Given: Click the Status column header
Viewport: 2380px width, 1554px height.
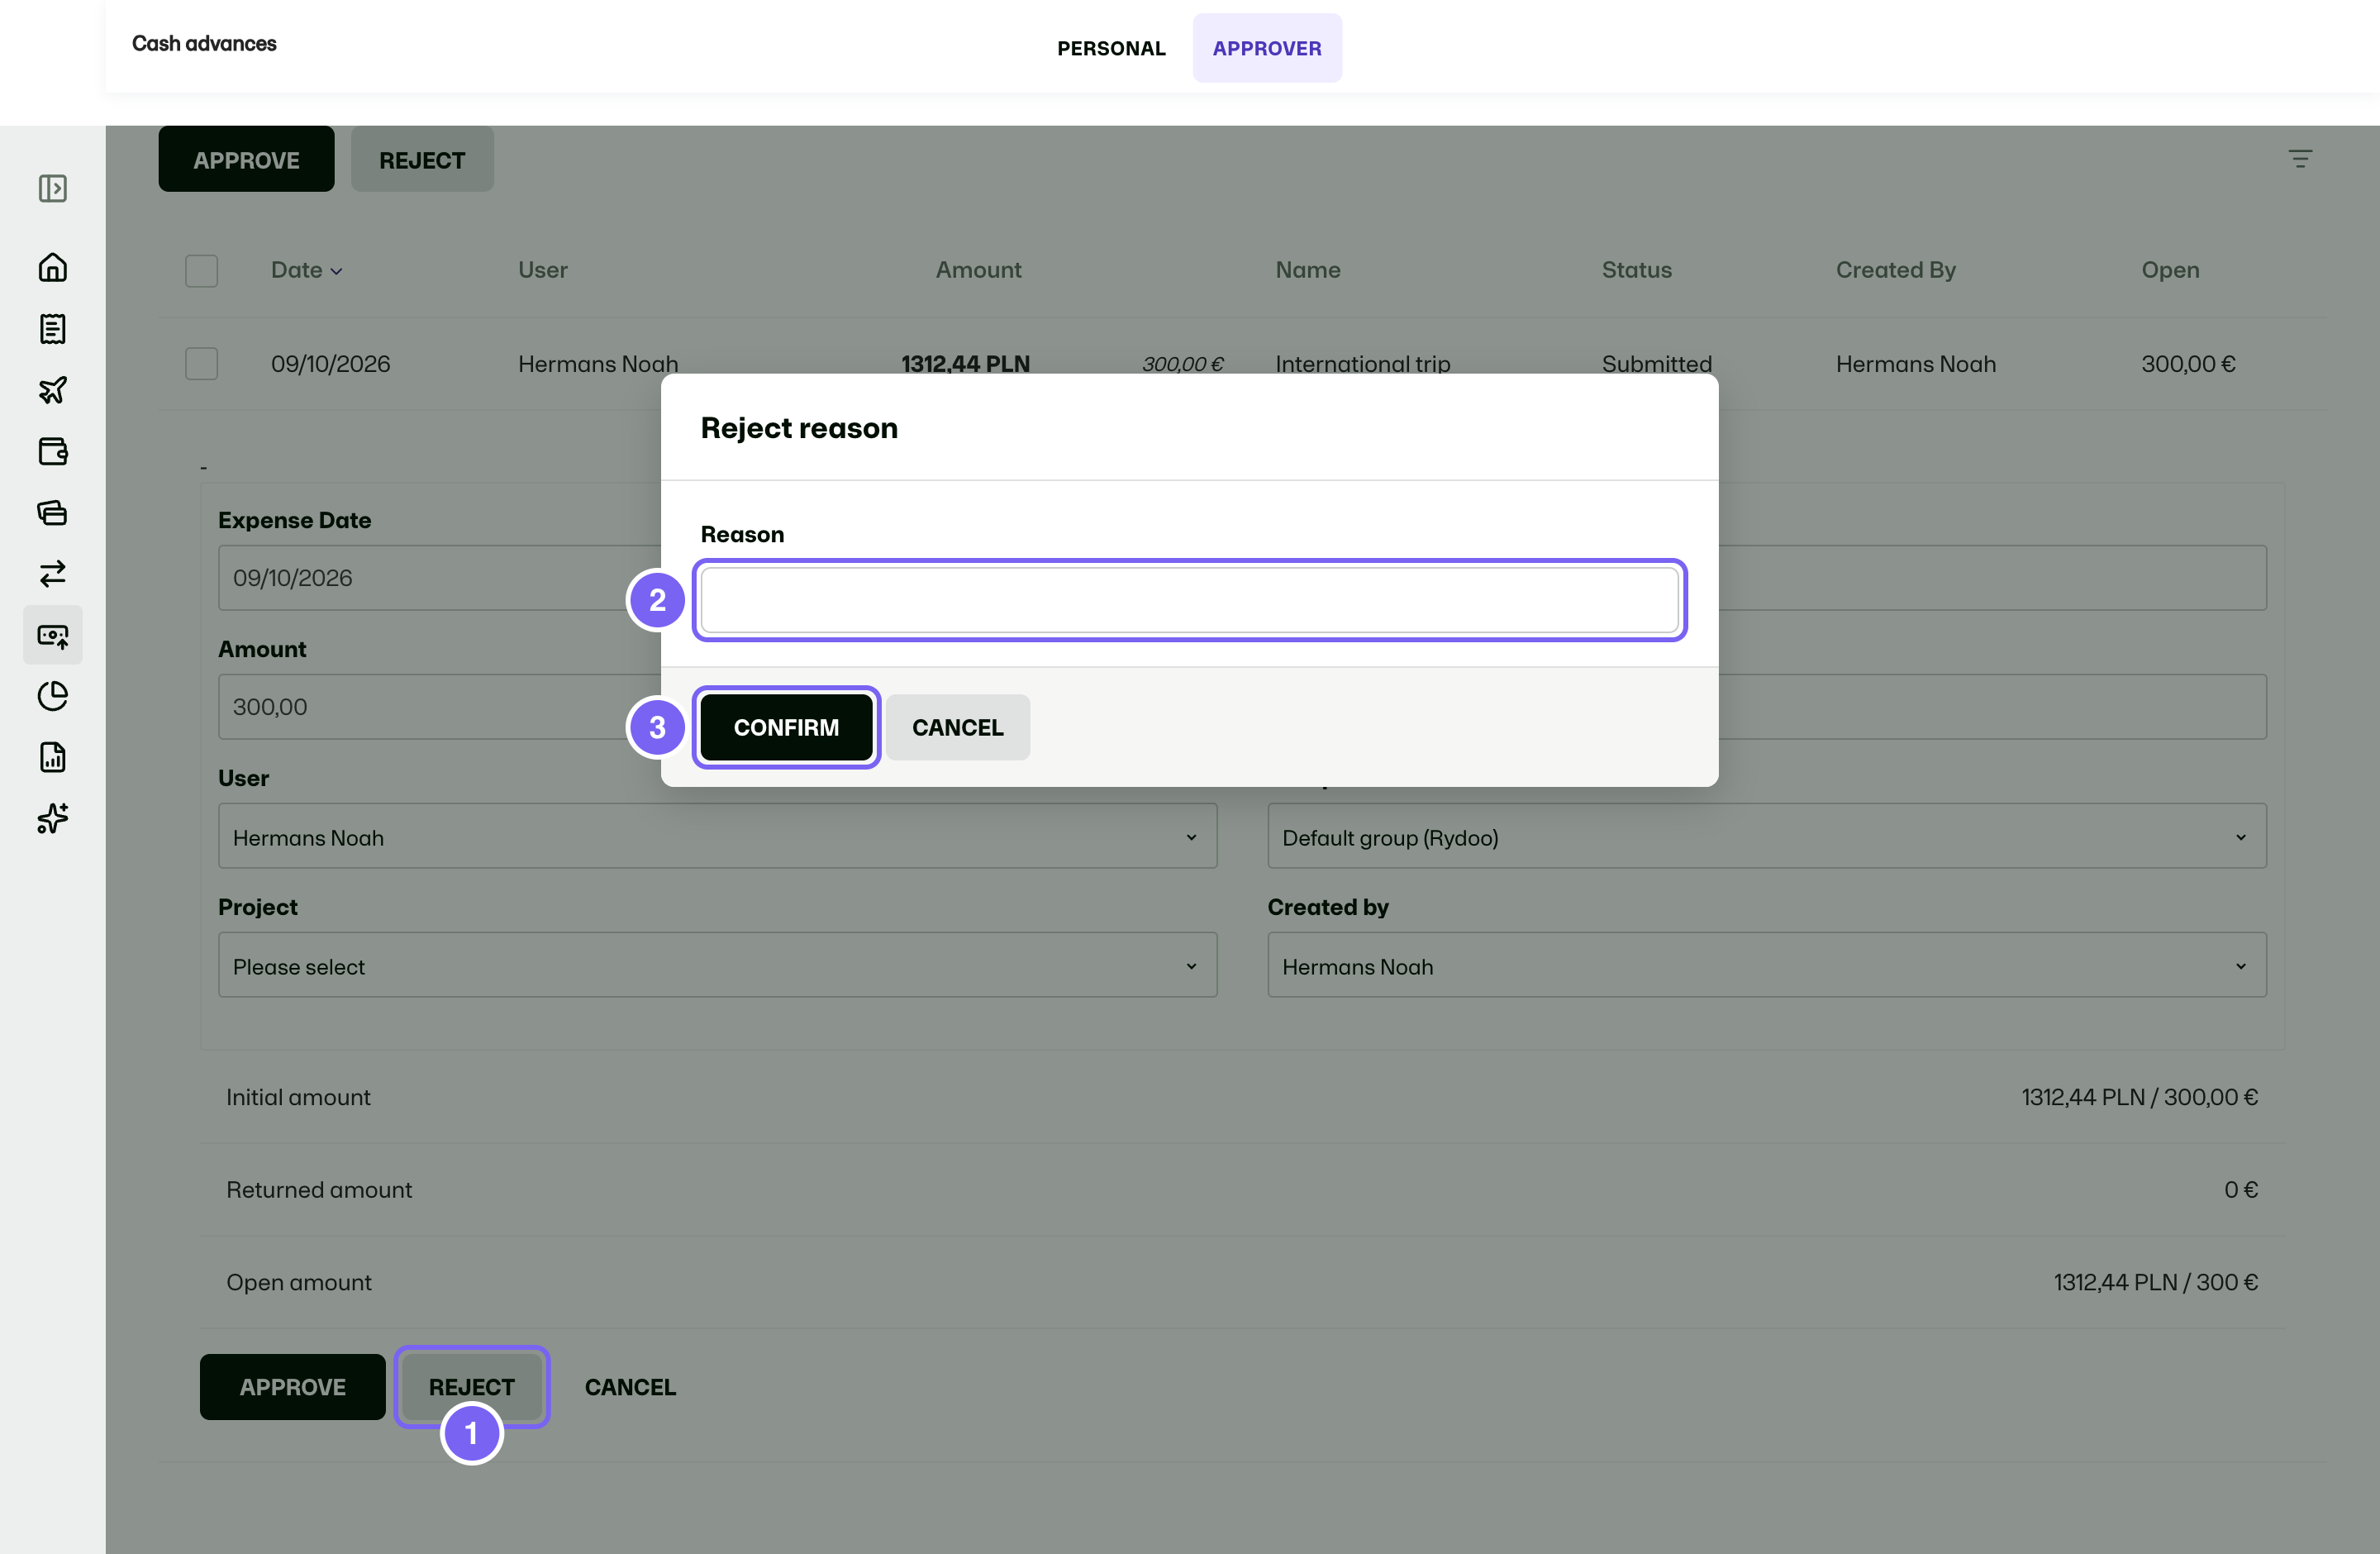Looking at the screenshot, I should pos(1636,270).
